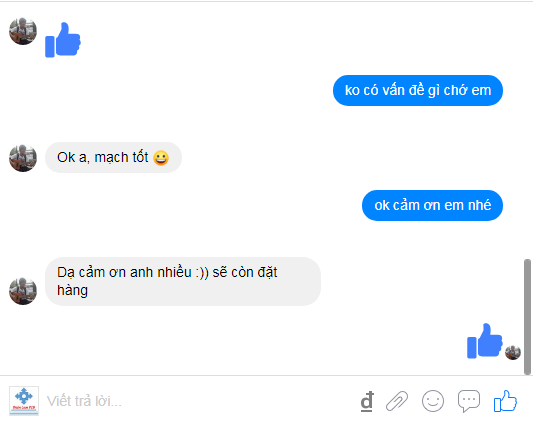Image resolution: width=533 pixels, height=428 pixels.
Task: Click avatar next to top thumbs-up
Action: coord(23,31)
